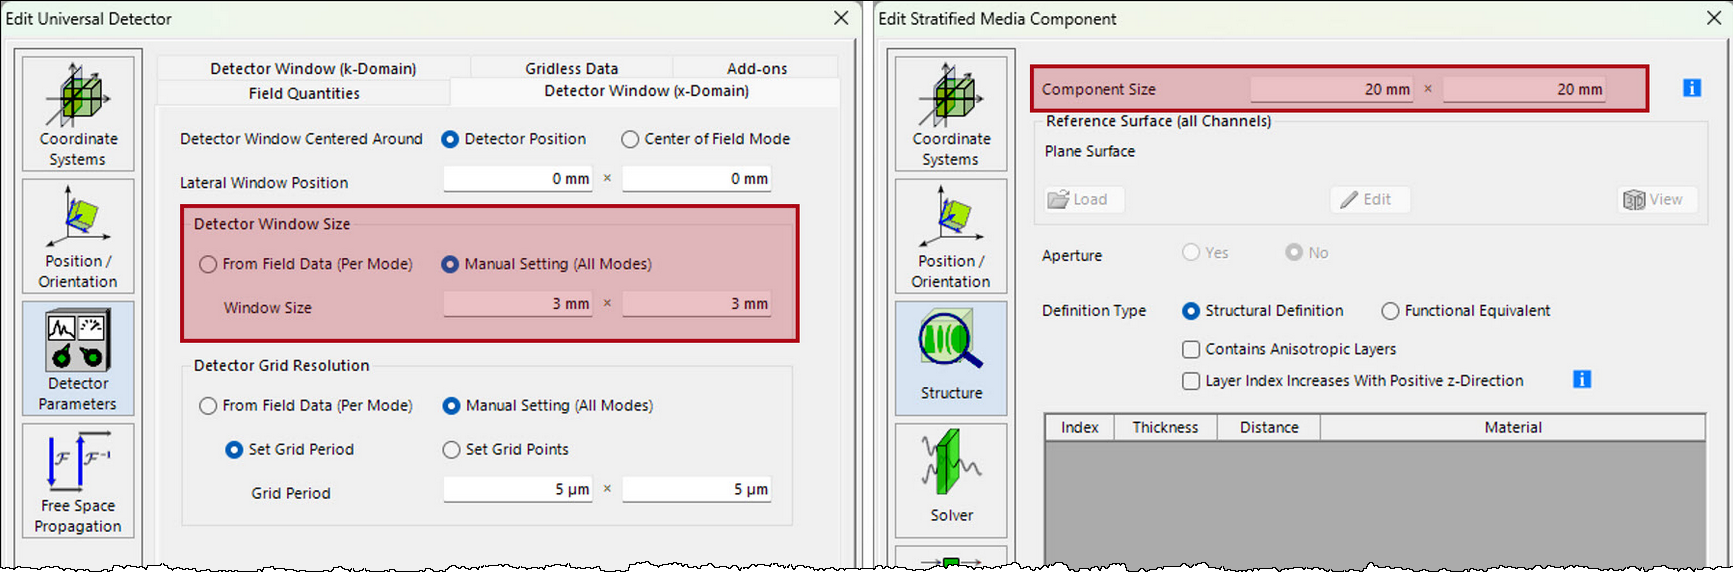Click the Material column header
Screen dimensions: 1733x575
(1513, 427)
